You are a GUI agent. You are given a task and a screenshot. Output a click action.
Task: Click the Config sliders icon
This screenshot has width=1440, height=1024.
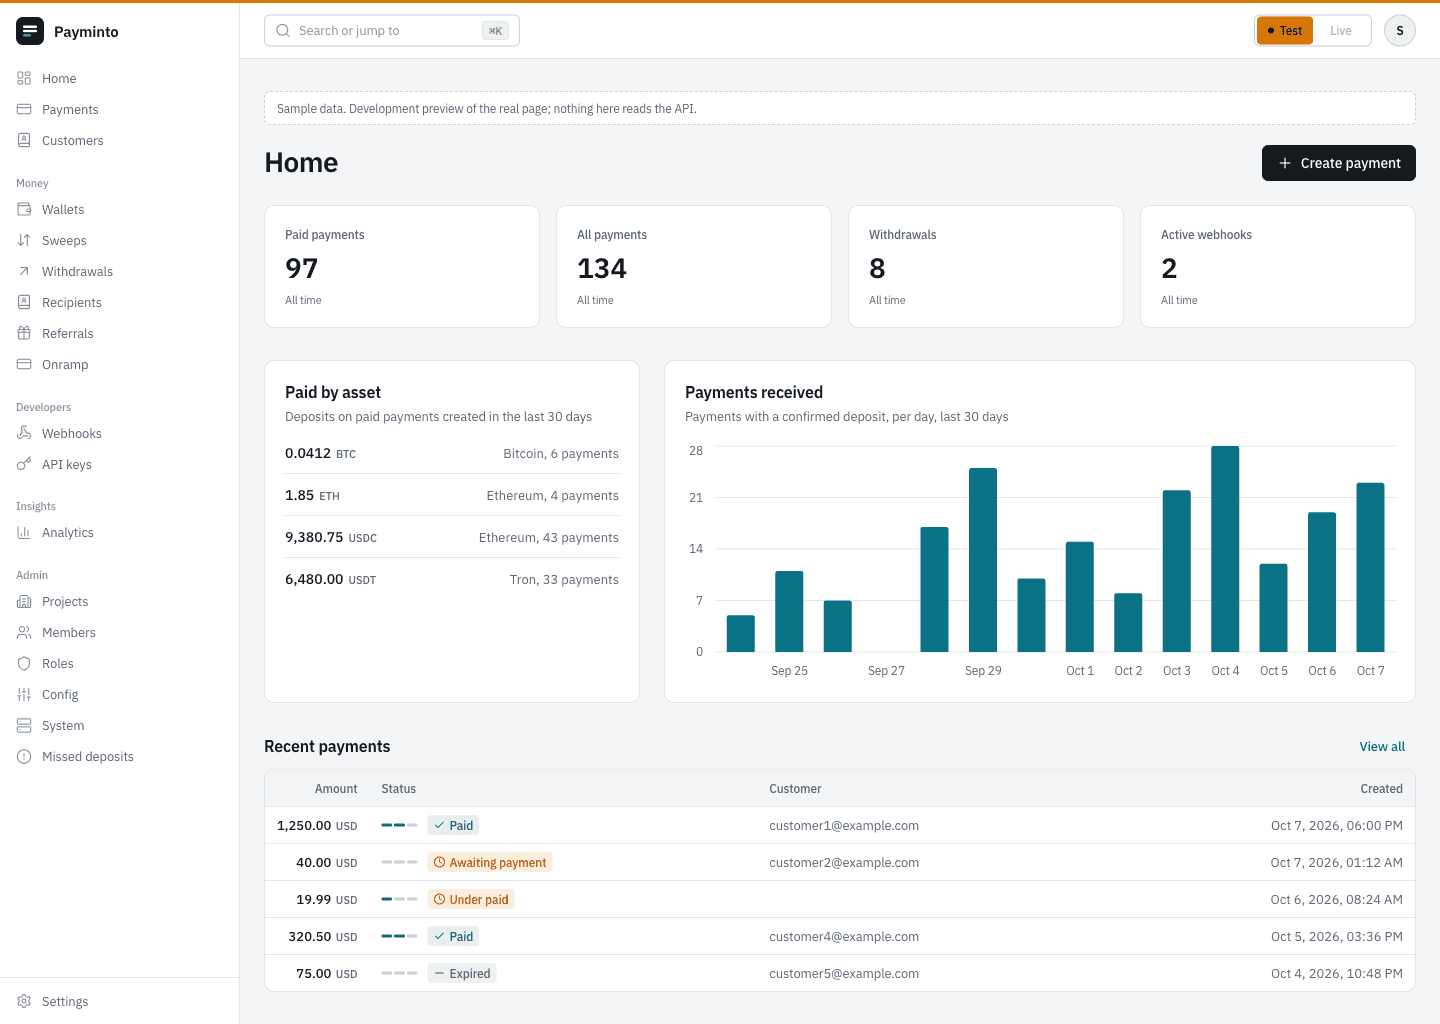[x=24, y=694]
